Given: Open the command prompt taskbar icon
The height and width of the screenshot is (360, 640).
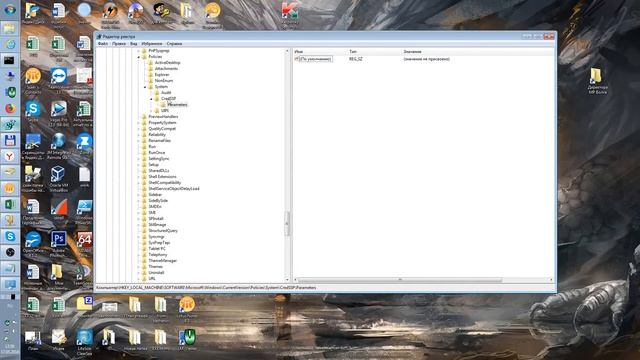Looking at the screenshot, I should coord(10,60).
